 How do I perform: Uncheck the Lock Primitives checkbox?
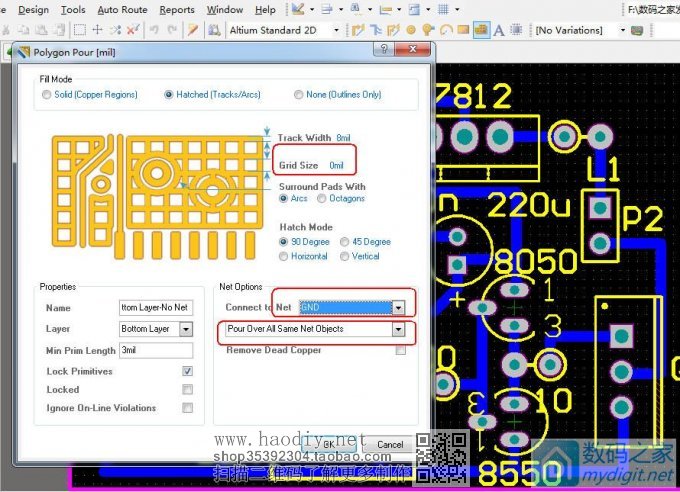(187, 371)
